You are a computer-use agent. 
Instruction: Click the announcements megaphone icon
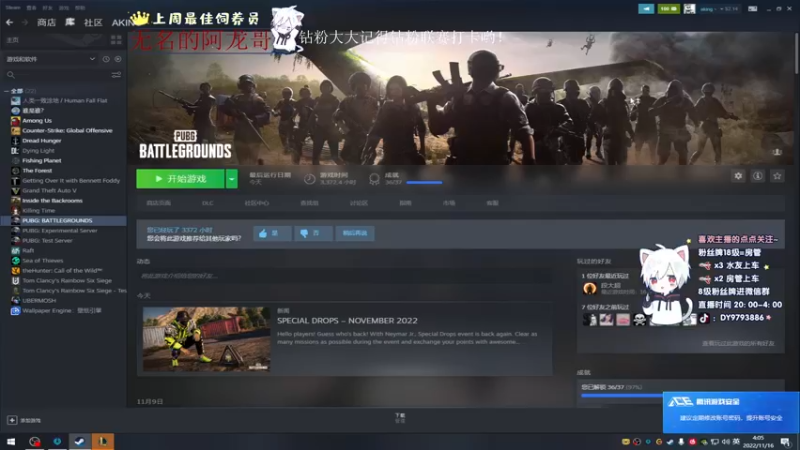(646, 9)
